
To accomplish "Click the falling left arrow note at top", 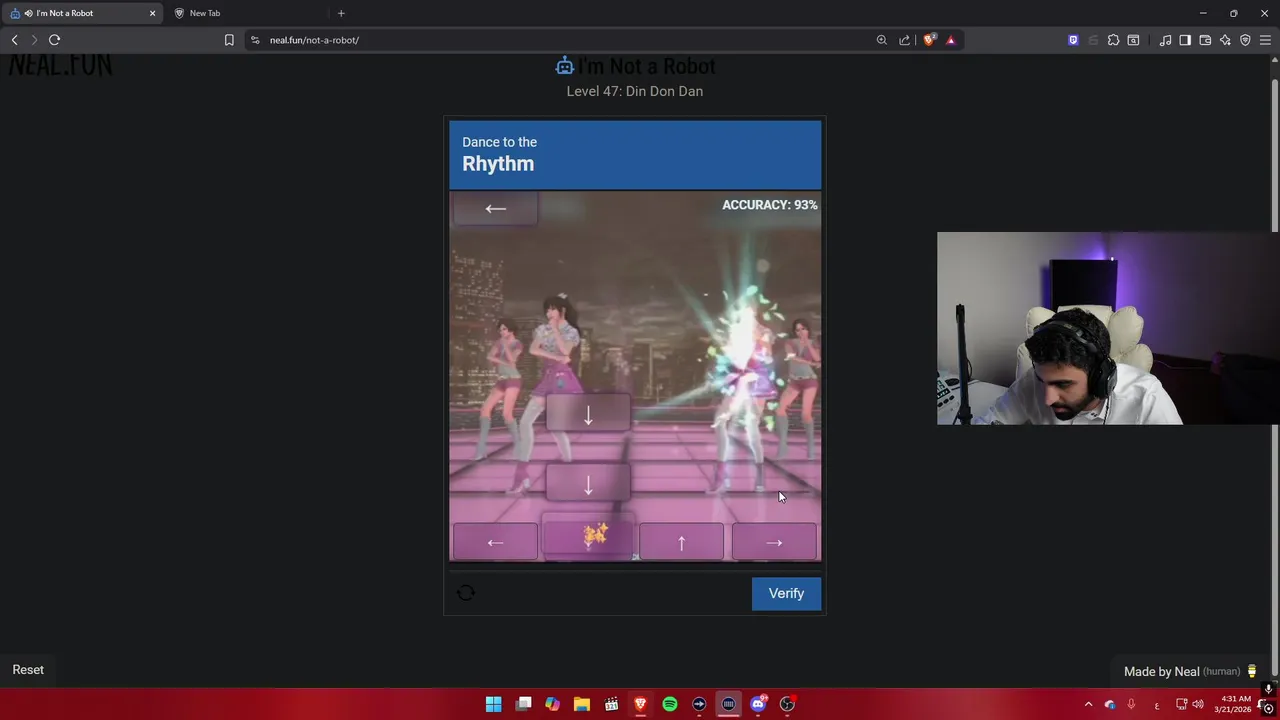I will 495,208.
